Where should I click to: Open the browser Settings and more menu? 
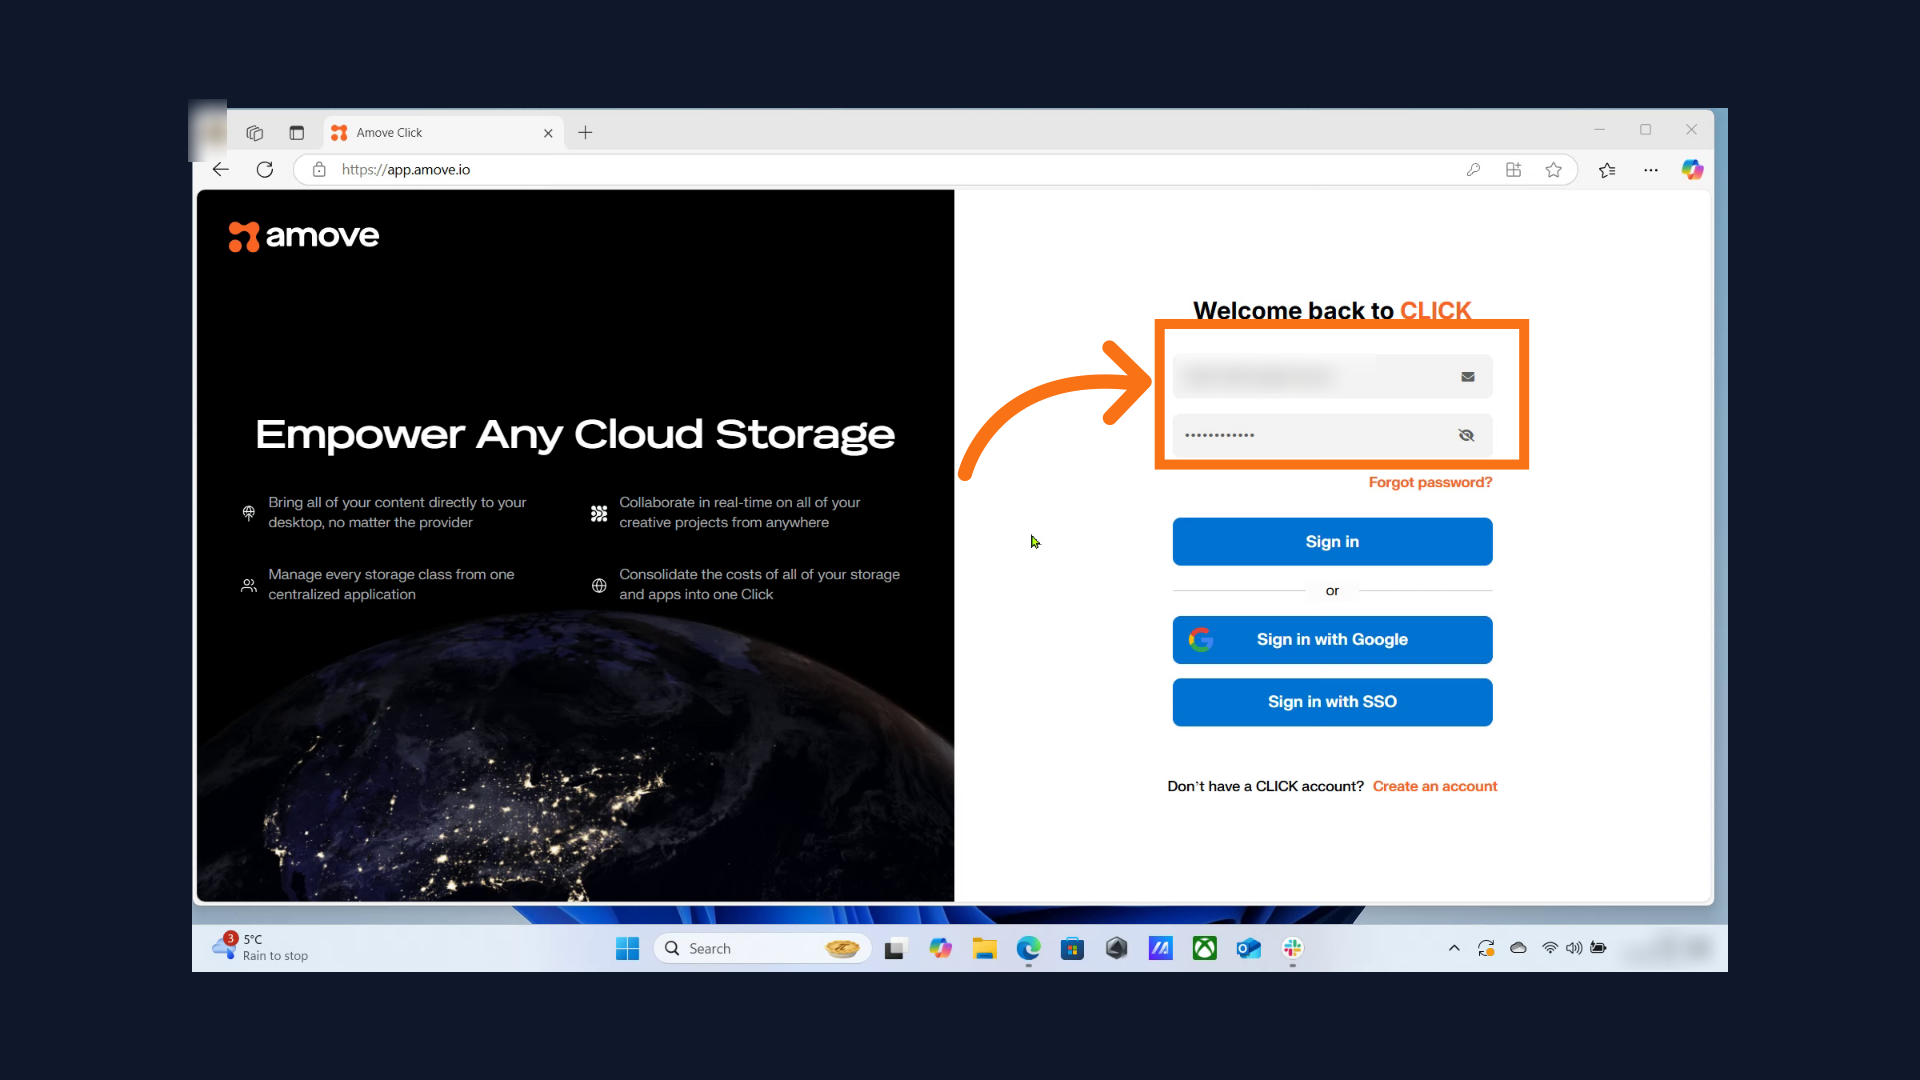[1651, 170]
